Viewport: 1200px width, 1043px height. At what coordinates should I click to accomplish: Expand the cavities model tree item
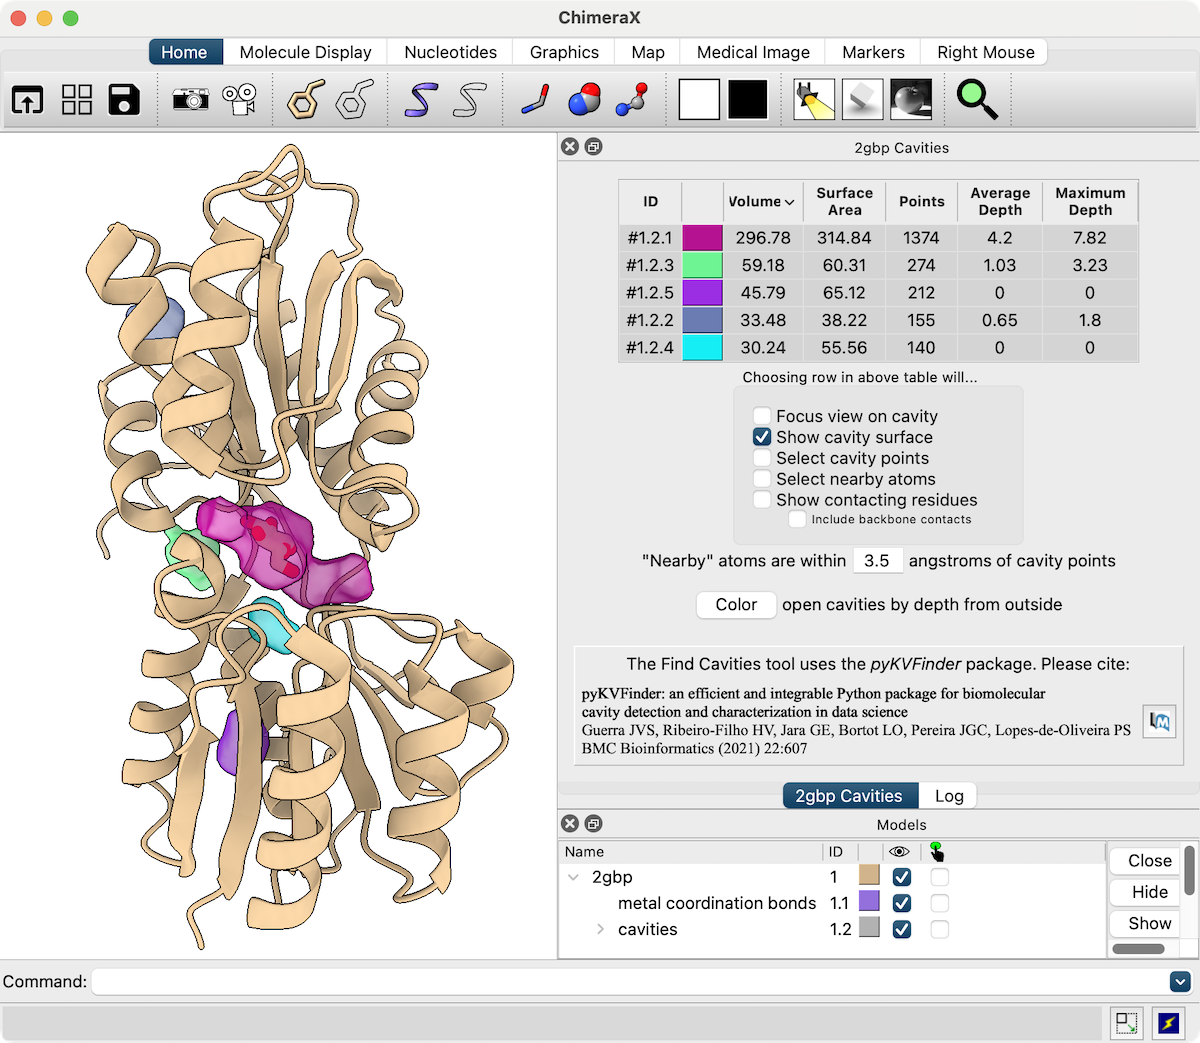[x=600, y=929]
